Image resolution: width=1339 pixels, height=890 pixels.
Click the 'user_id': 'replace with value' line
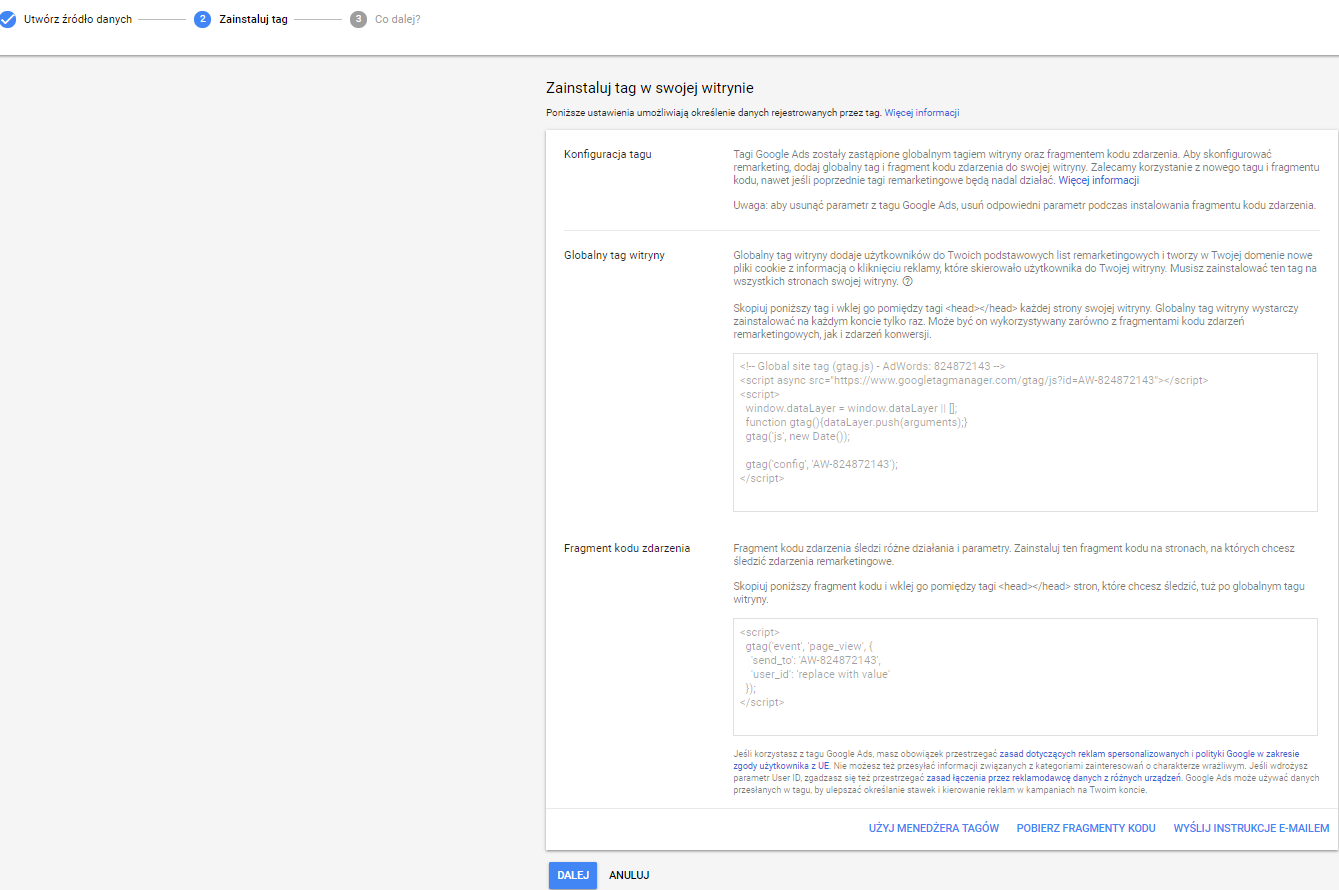pyautogui.click(x=821, y=674)
